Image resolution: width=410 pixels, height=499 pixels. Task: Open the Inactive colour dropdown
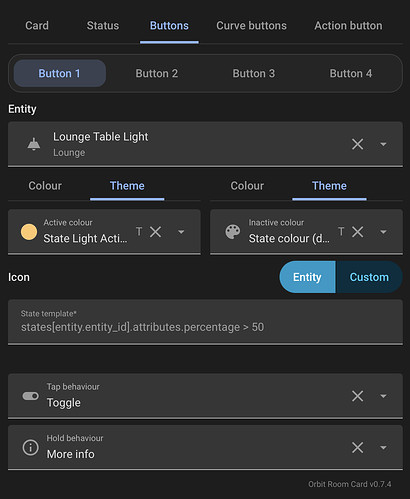[x=383, y=232]
